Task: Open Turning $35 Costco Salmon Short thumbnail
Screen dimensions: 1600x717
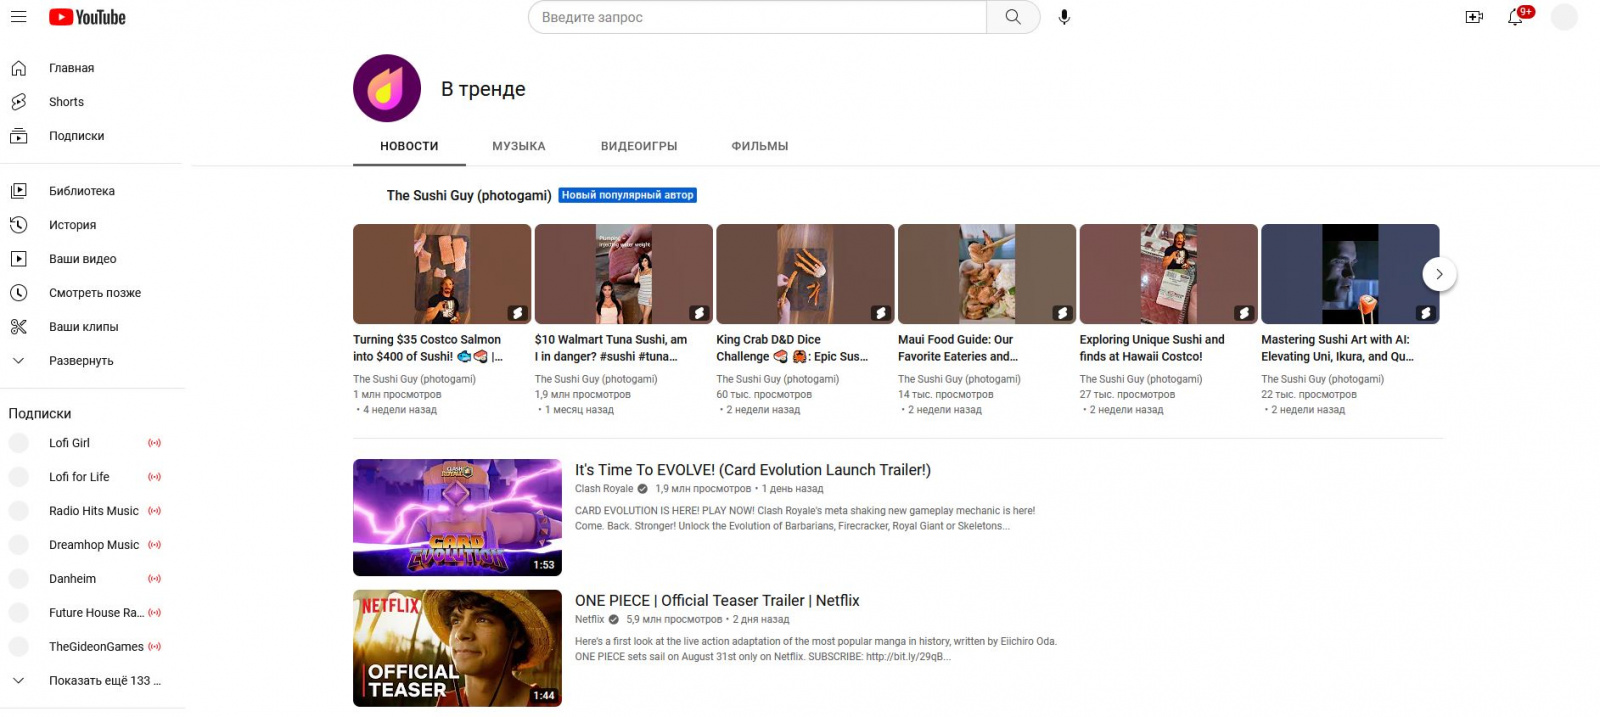Action: point(442,274)
